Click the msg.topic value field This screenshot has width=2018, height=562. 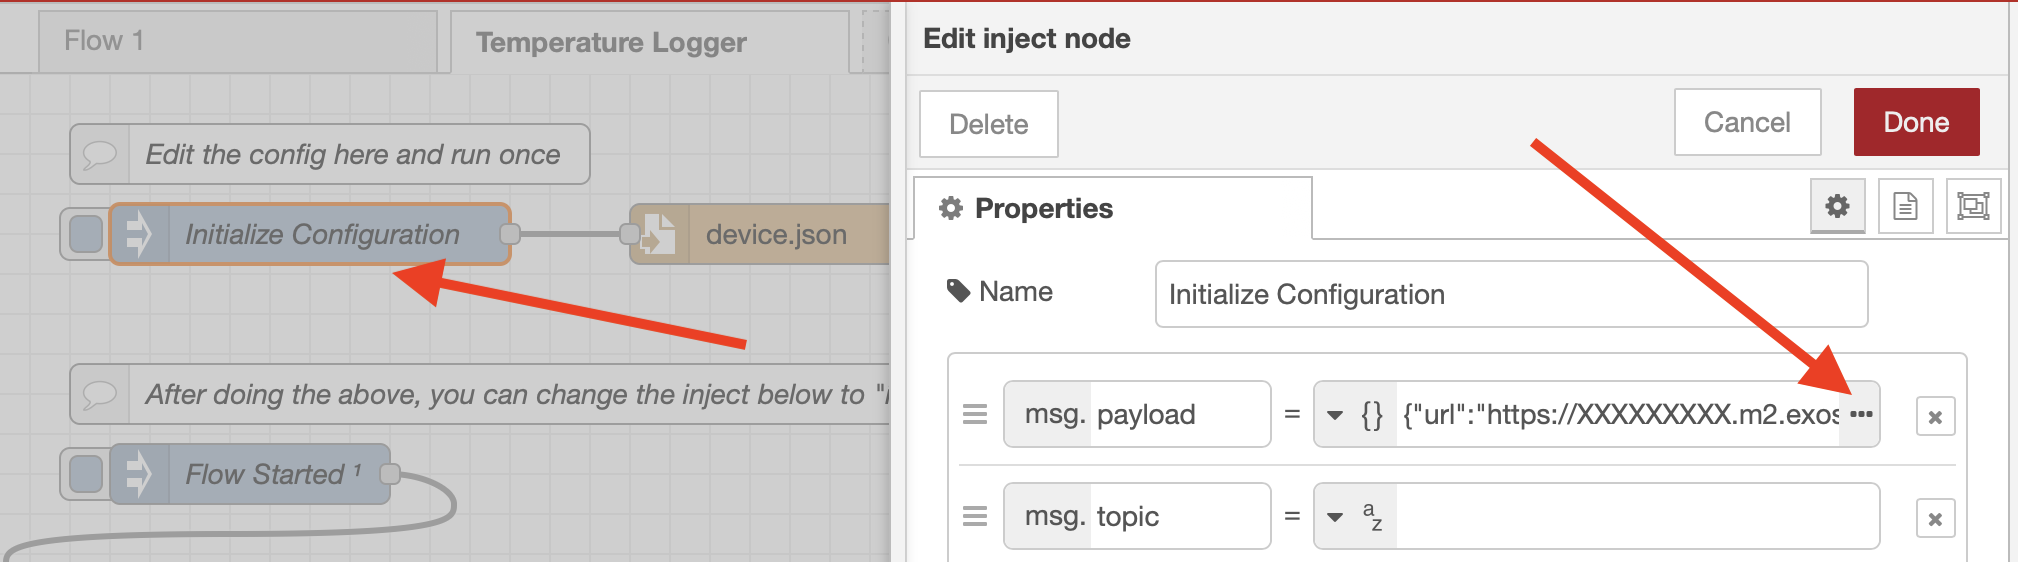[x=1635, y=517]
